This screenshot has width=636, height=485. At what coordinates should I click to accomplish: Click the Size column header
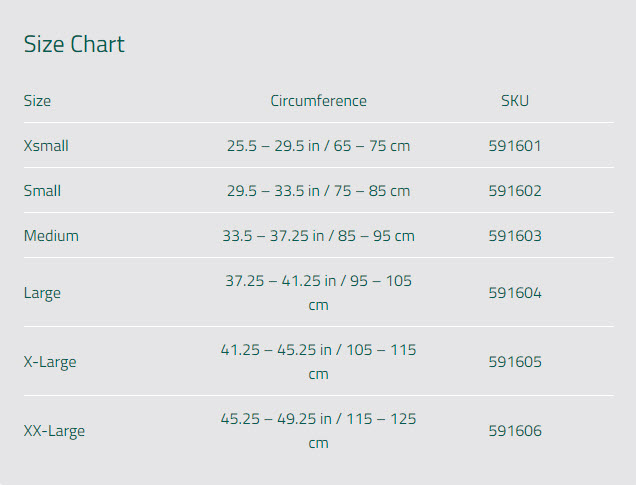[37, 101]
